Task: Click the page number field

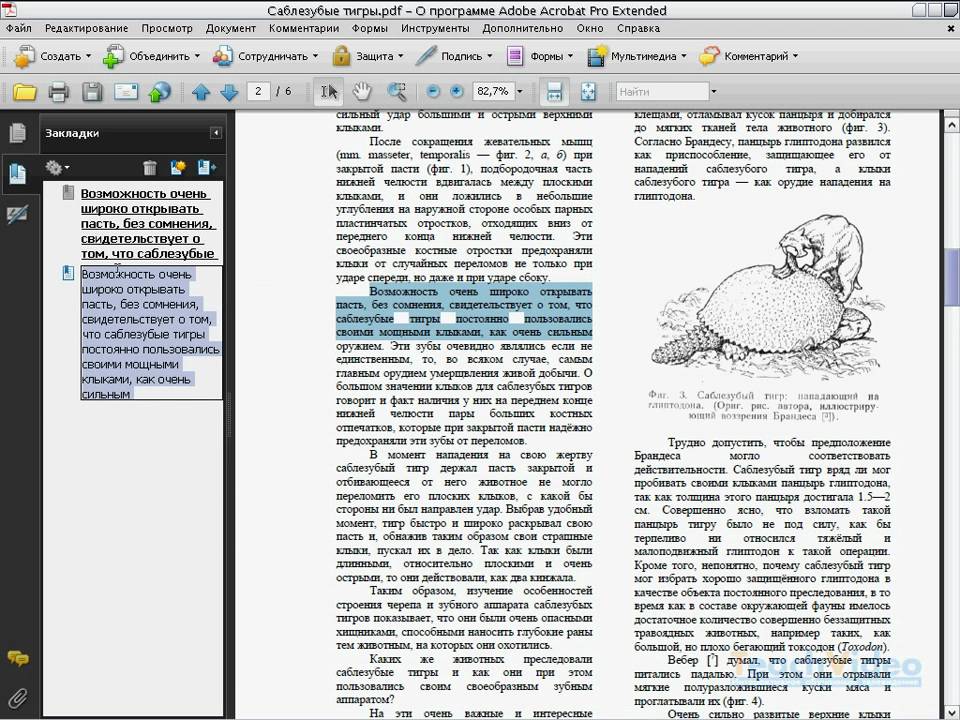Action: point(258,91)
